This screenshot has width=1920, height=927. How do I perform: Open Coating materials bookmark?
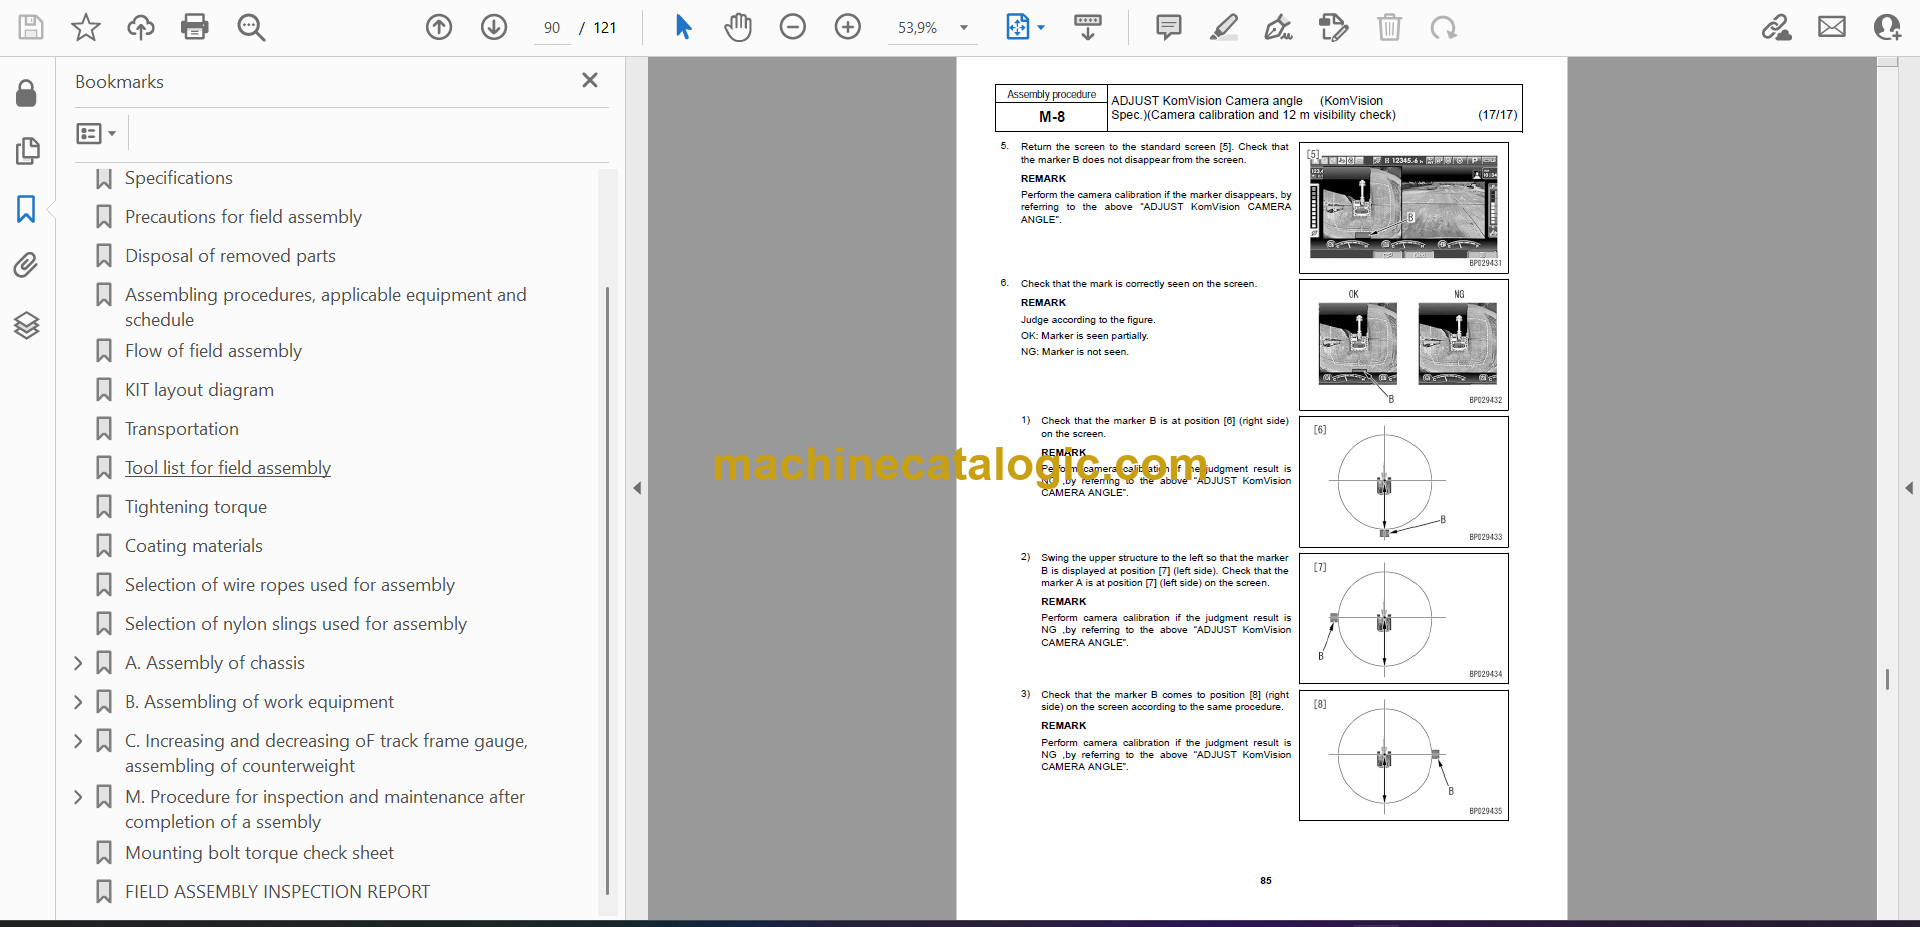[193, 546]
